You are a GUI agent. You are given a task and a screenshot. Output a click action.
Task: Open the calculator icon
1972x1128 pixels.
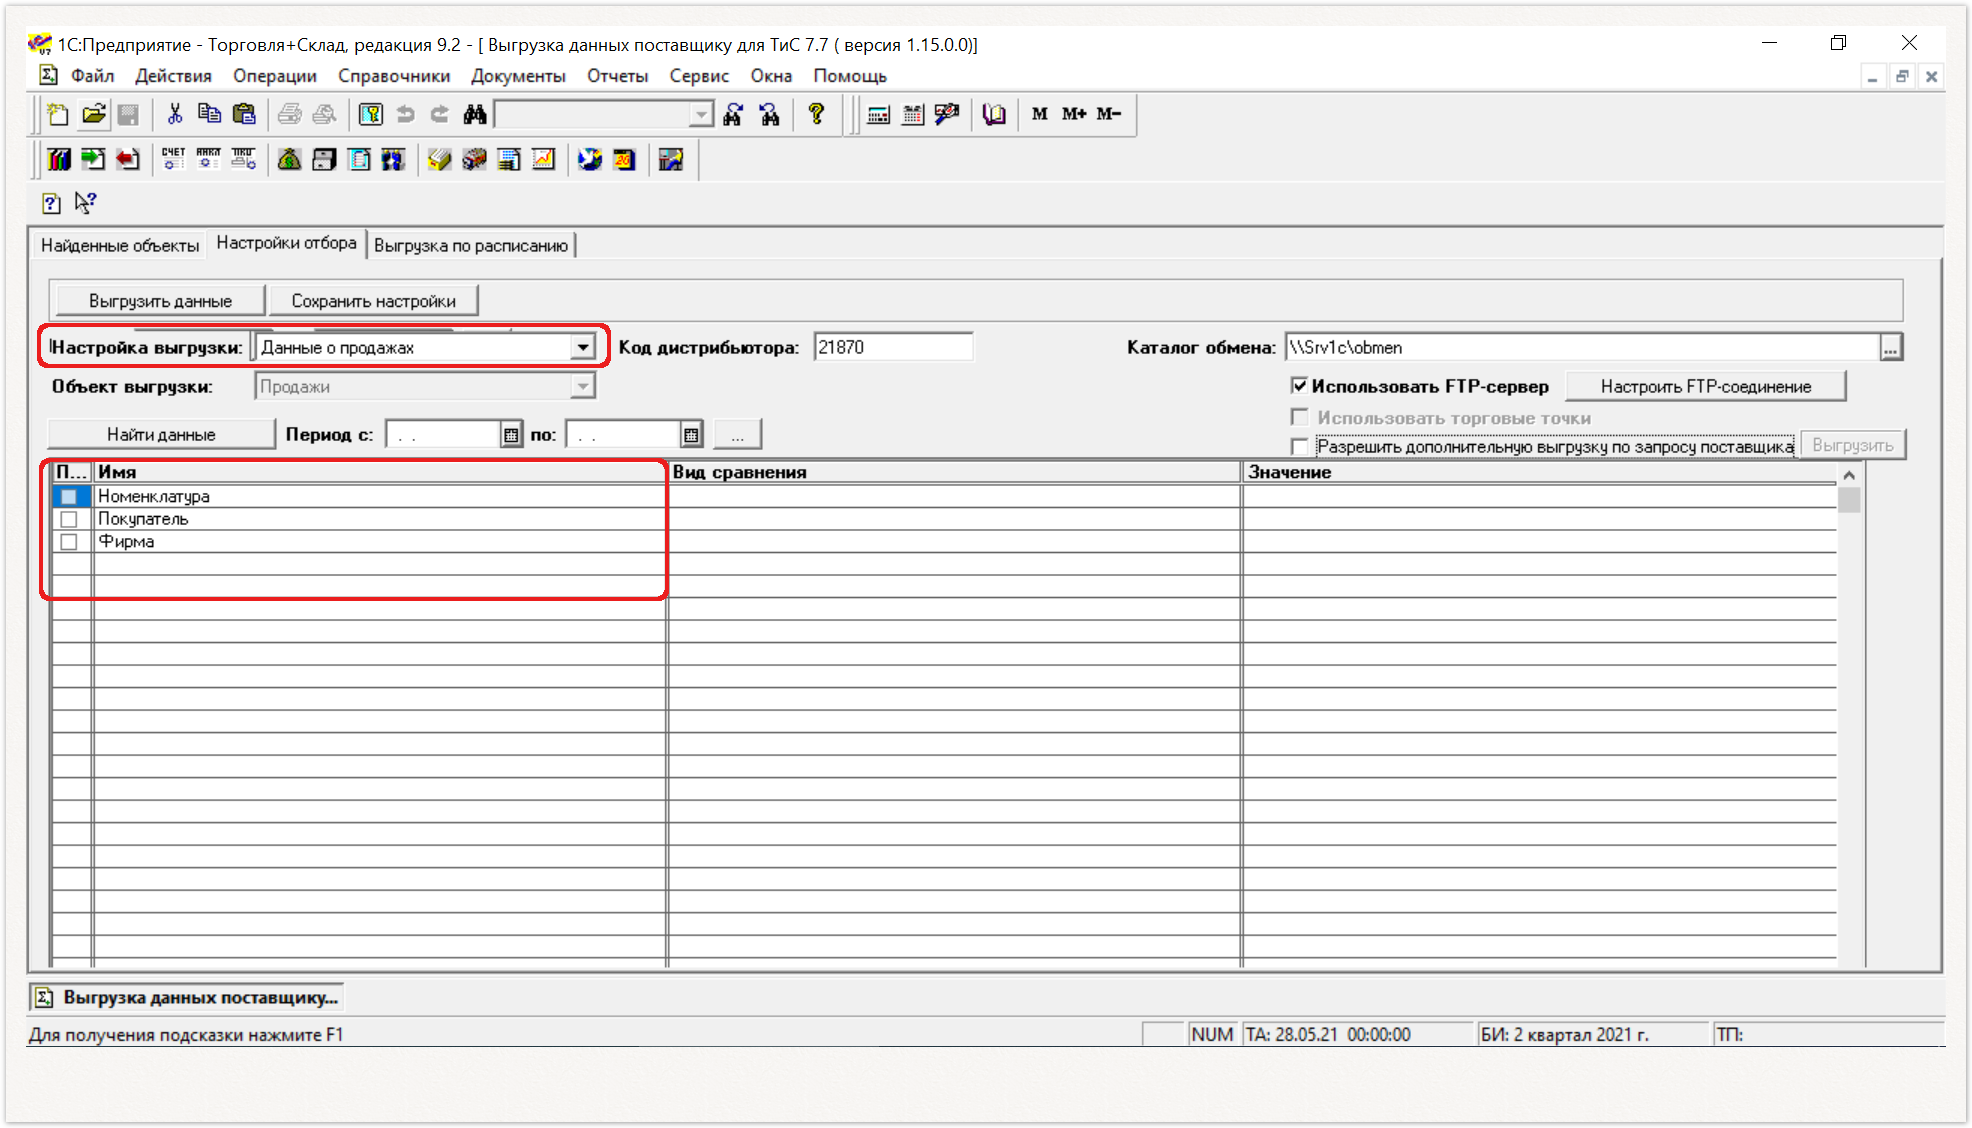878,114
